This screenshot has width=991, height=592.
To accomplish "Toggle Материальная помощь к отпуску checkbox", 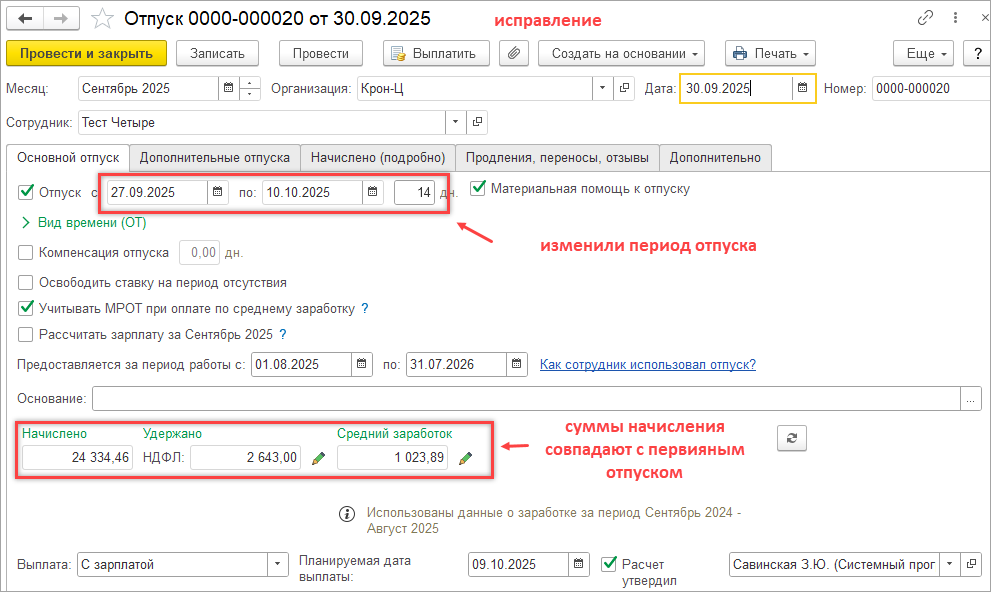I will [x=478, y=187].
